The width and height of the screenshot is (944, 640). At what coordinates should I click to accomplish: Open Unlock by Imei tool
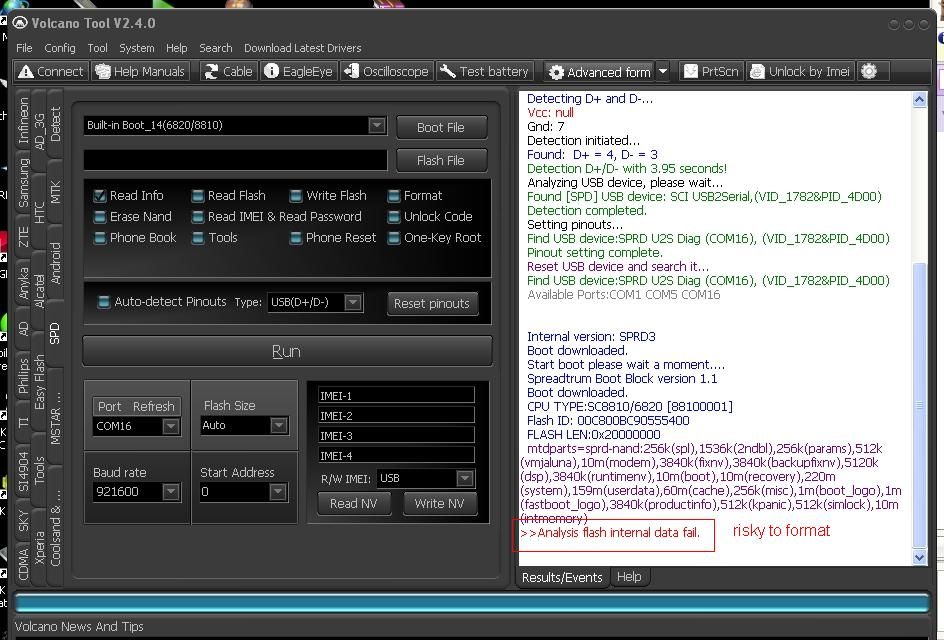click(x=800, y=72)
